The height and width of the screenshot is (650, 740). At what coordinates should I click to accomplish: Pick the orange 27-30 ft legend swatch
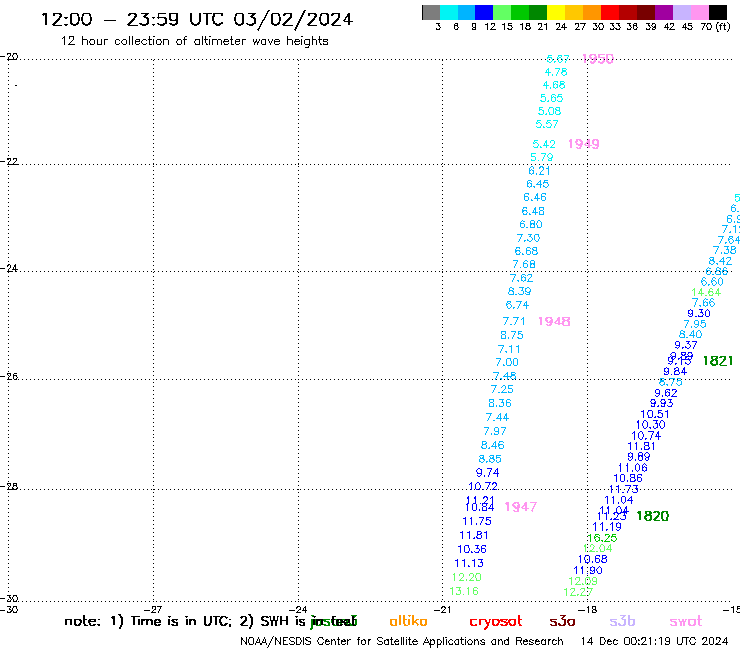pos(592,12)
